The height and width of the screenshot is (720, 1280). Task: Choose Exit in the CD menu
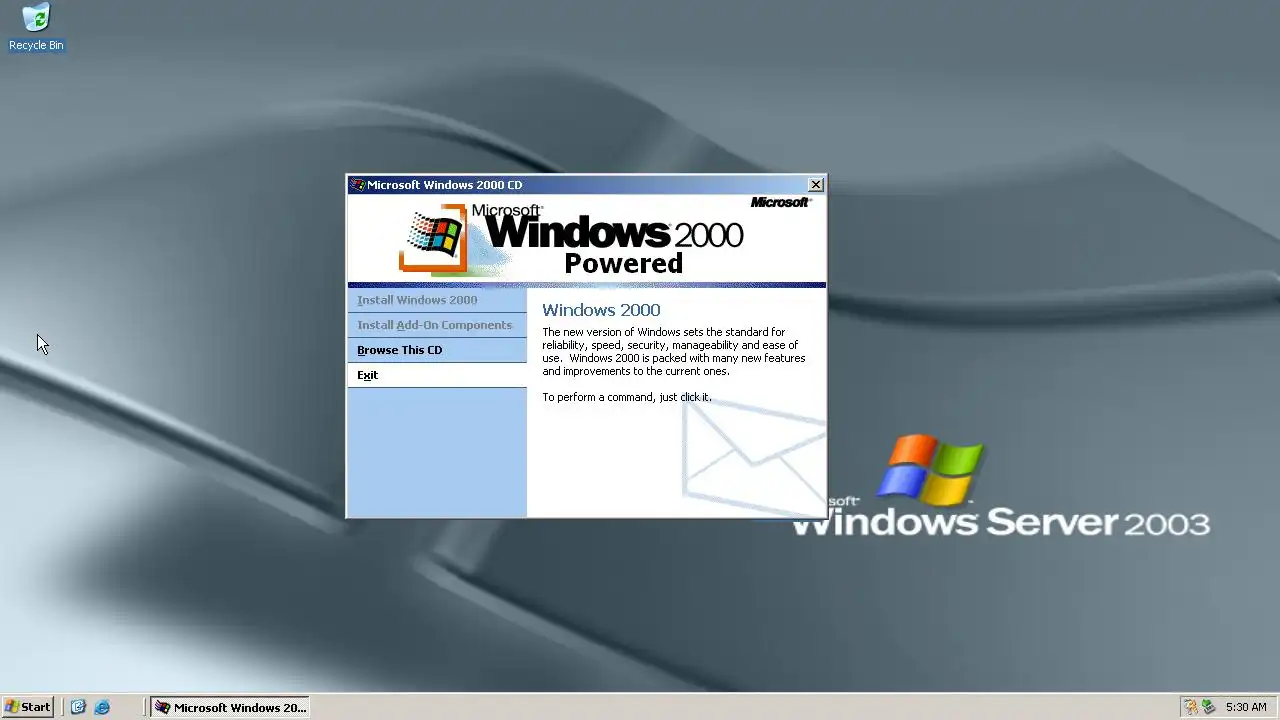click(x=437, y=375)
